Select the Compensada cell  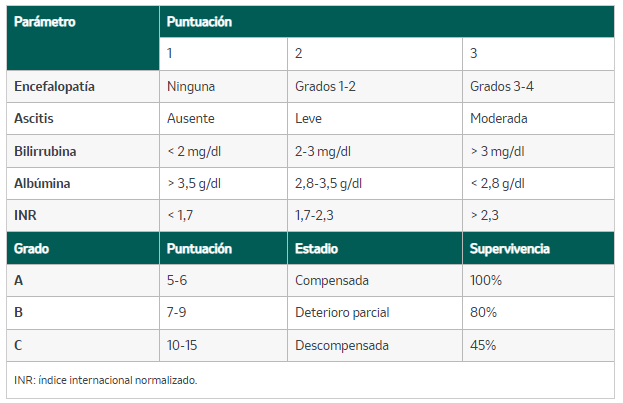coord(375,281)
